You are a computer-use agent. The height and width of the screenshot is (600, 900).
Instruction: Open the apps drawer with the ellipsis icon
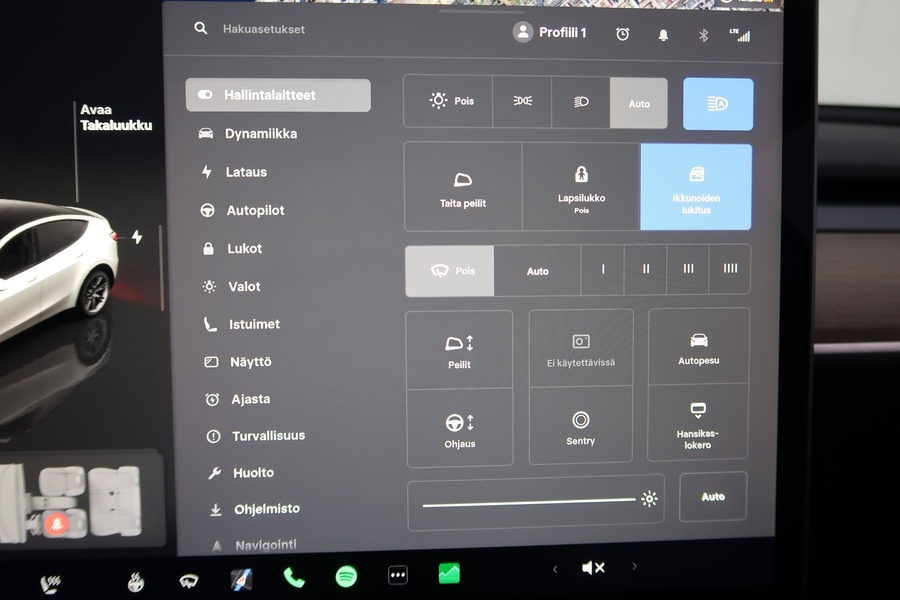[x=397, y=575]
